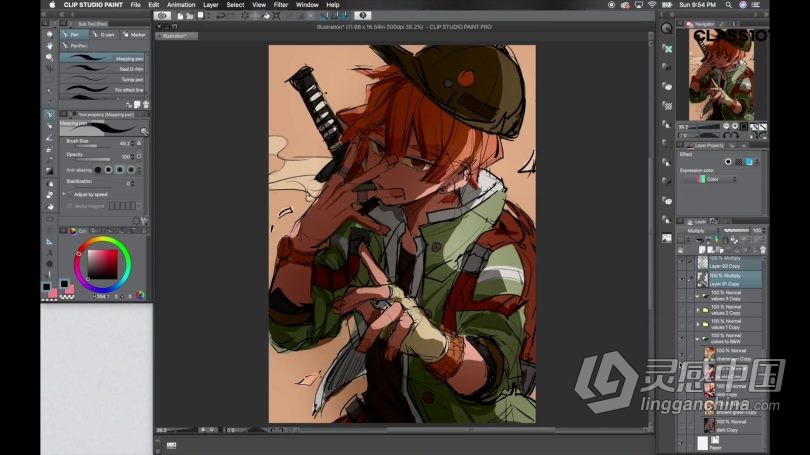This screenshot has height=455, width=810.
Task: Open the Layer menu
Action: pyautogui.click(x=211, y=5)
